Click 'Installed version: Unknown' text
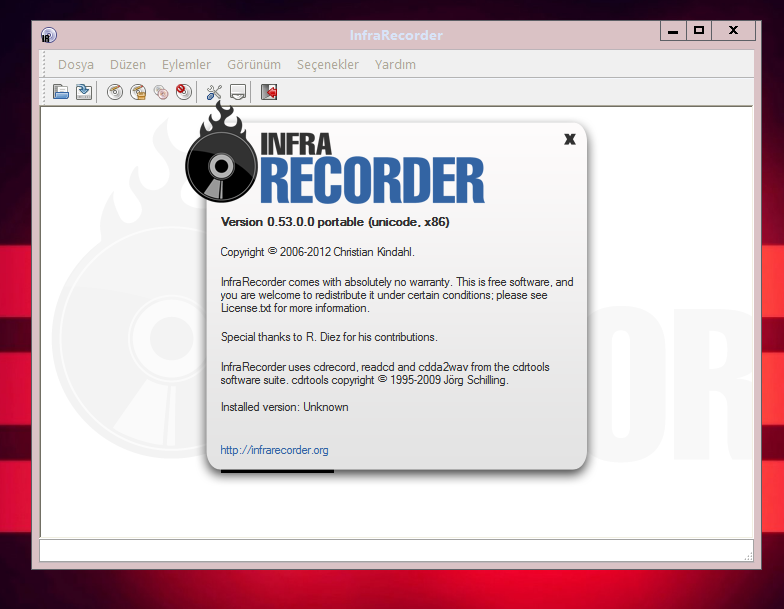The image size is (784, 609). point(284,407)
